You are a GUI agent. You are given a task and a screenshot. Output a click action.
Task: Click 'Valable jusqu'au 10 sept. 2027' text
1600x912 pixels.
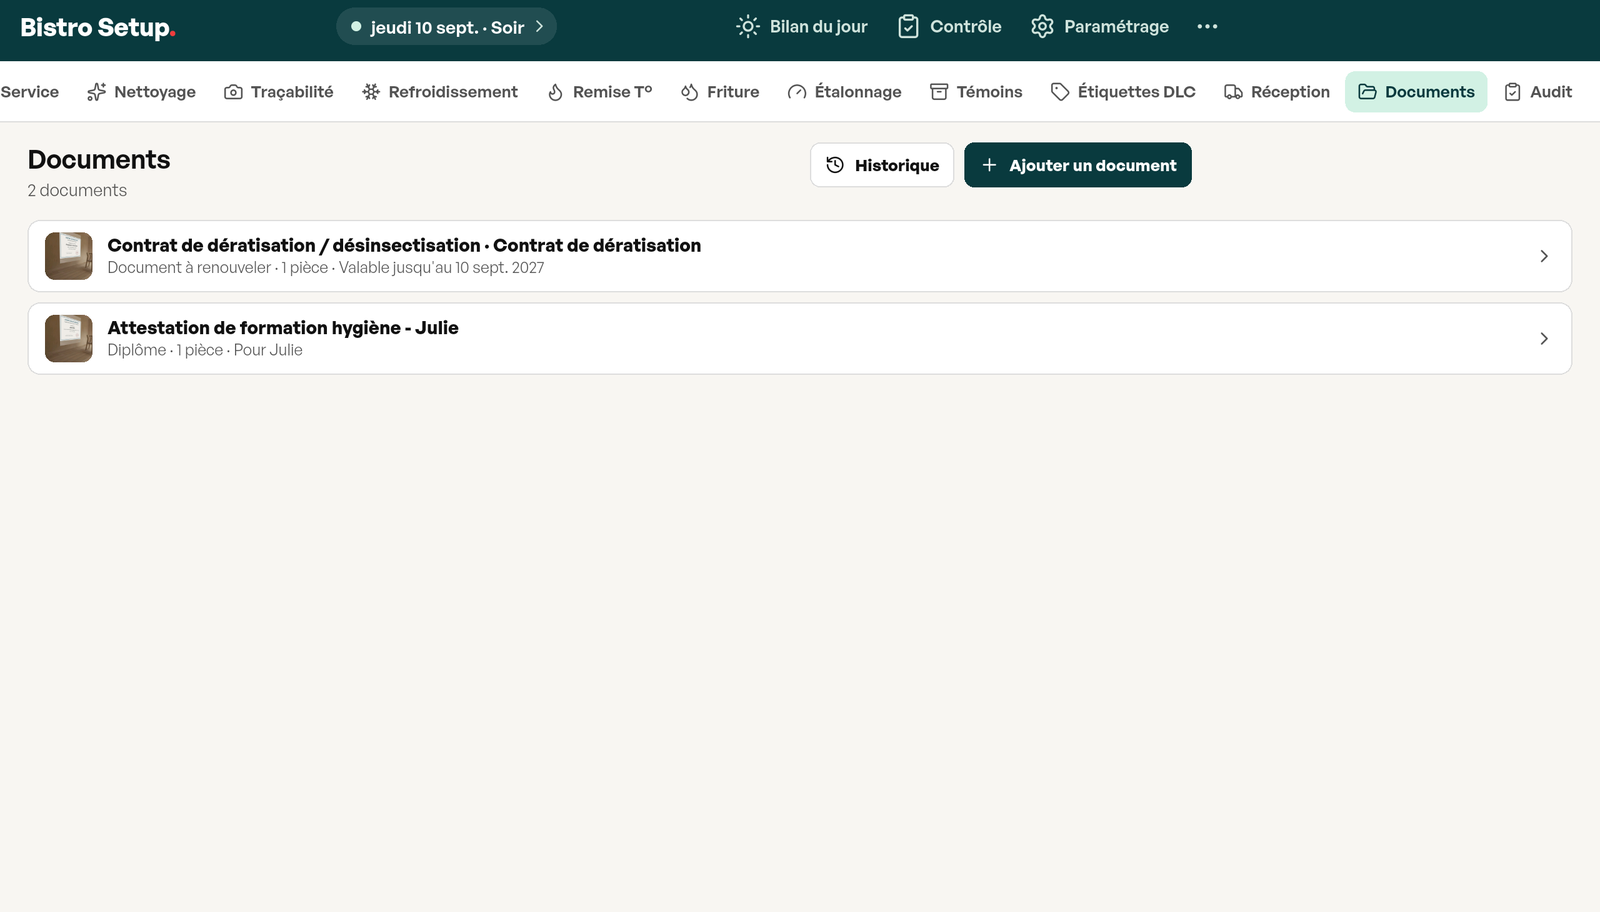442,268
